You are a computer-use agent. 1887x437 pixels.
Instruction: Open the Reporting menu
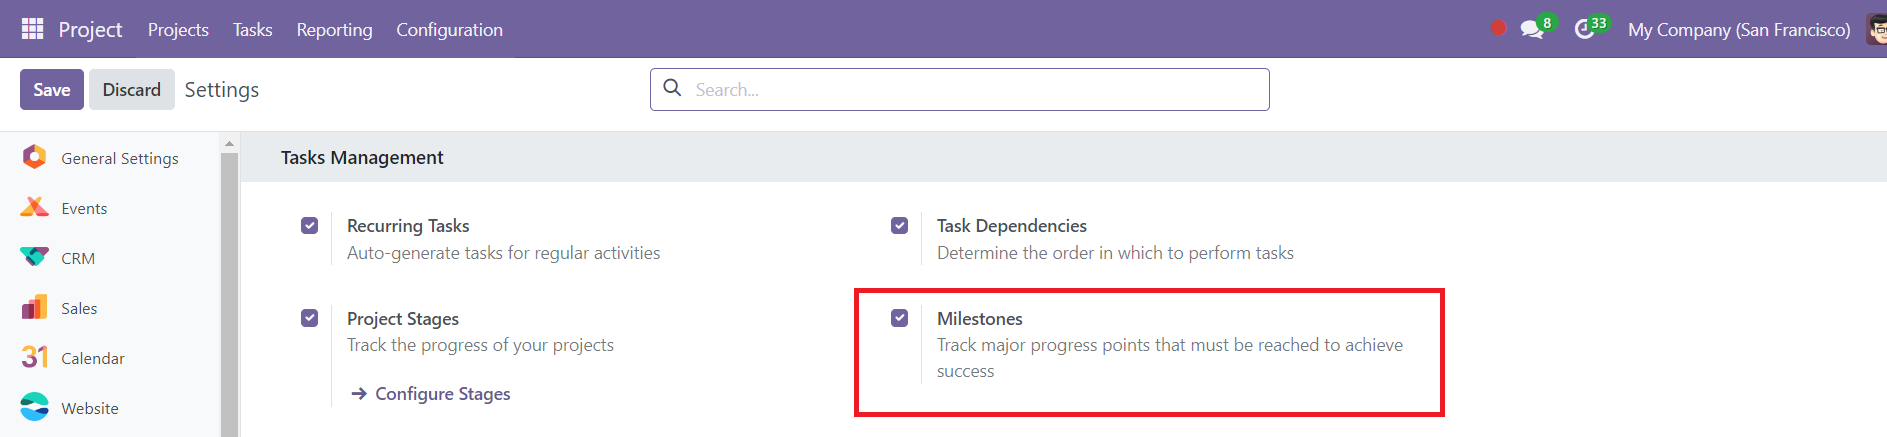[x=334, y=30]
